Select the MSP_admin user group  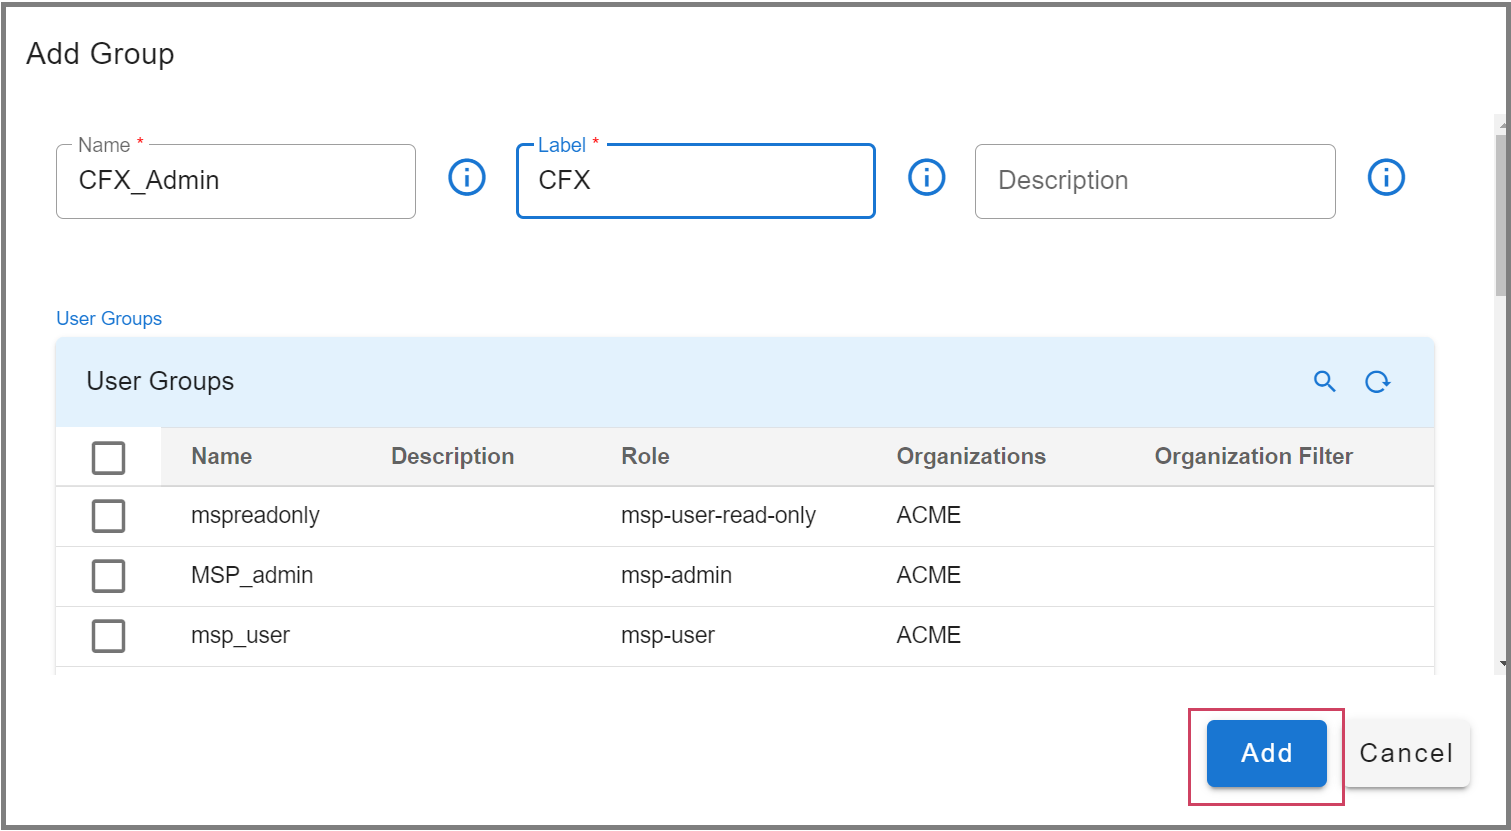(x=108, y=576)
